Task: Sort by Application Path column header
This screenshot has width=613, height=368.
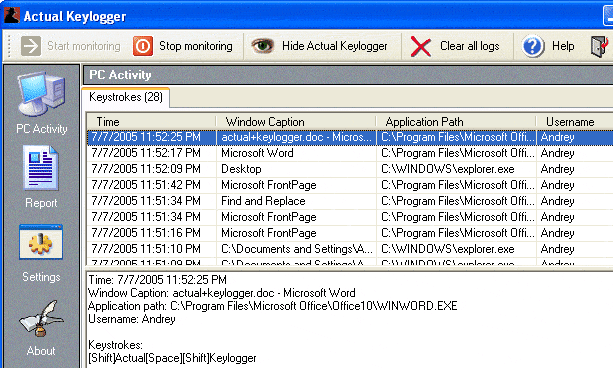Action: [456, 122]
